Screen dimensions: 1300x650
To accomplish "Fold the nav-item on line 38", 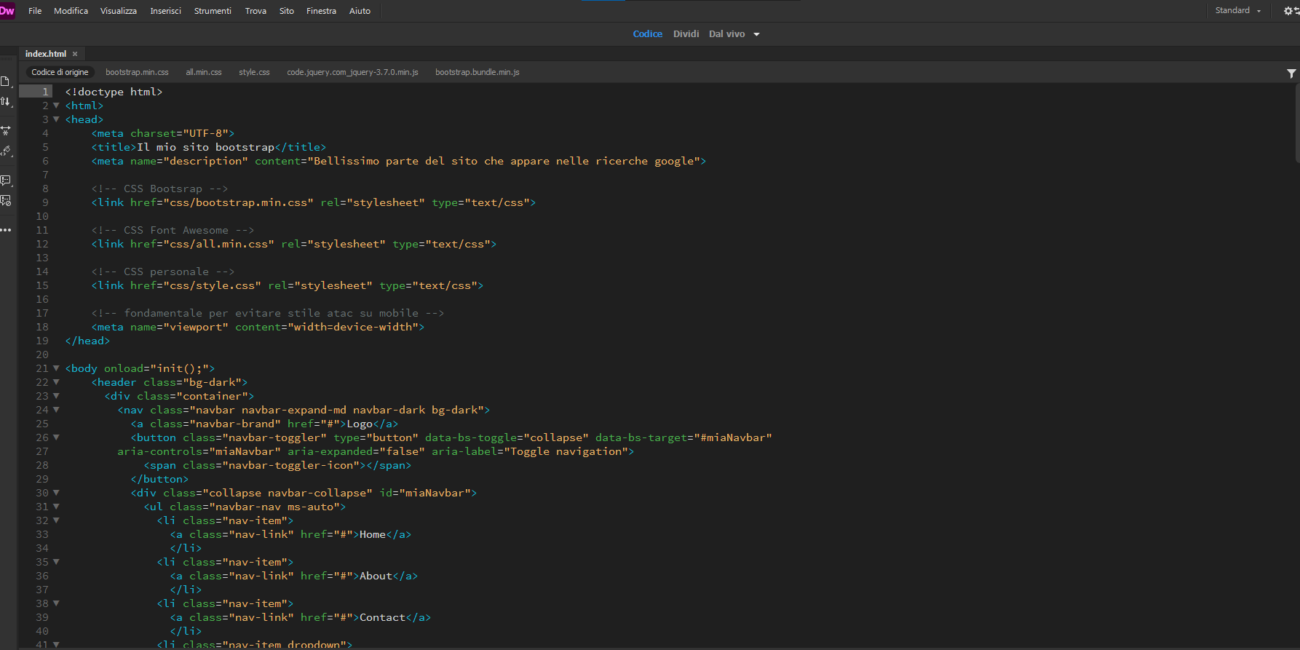I will 56,604.
